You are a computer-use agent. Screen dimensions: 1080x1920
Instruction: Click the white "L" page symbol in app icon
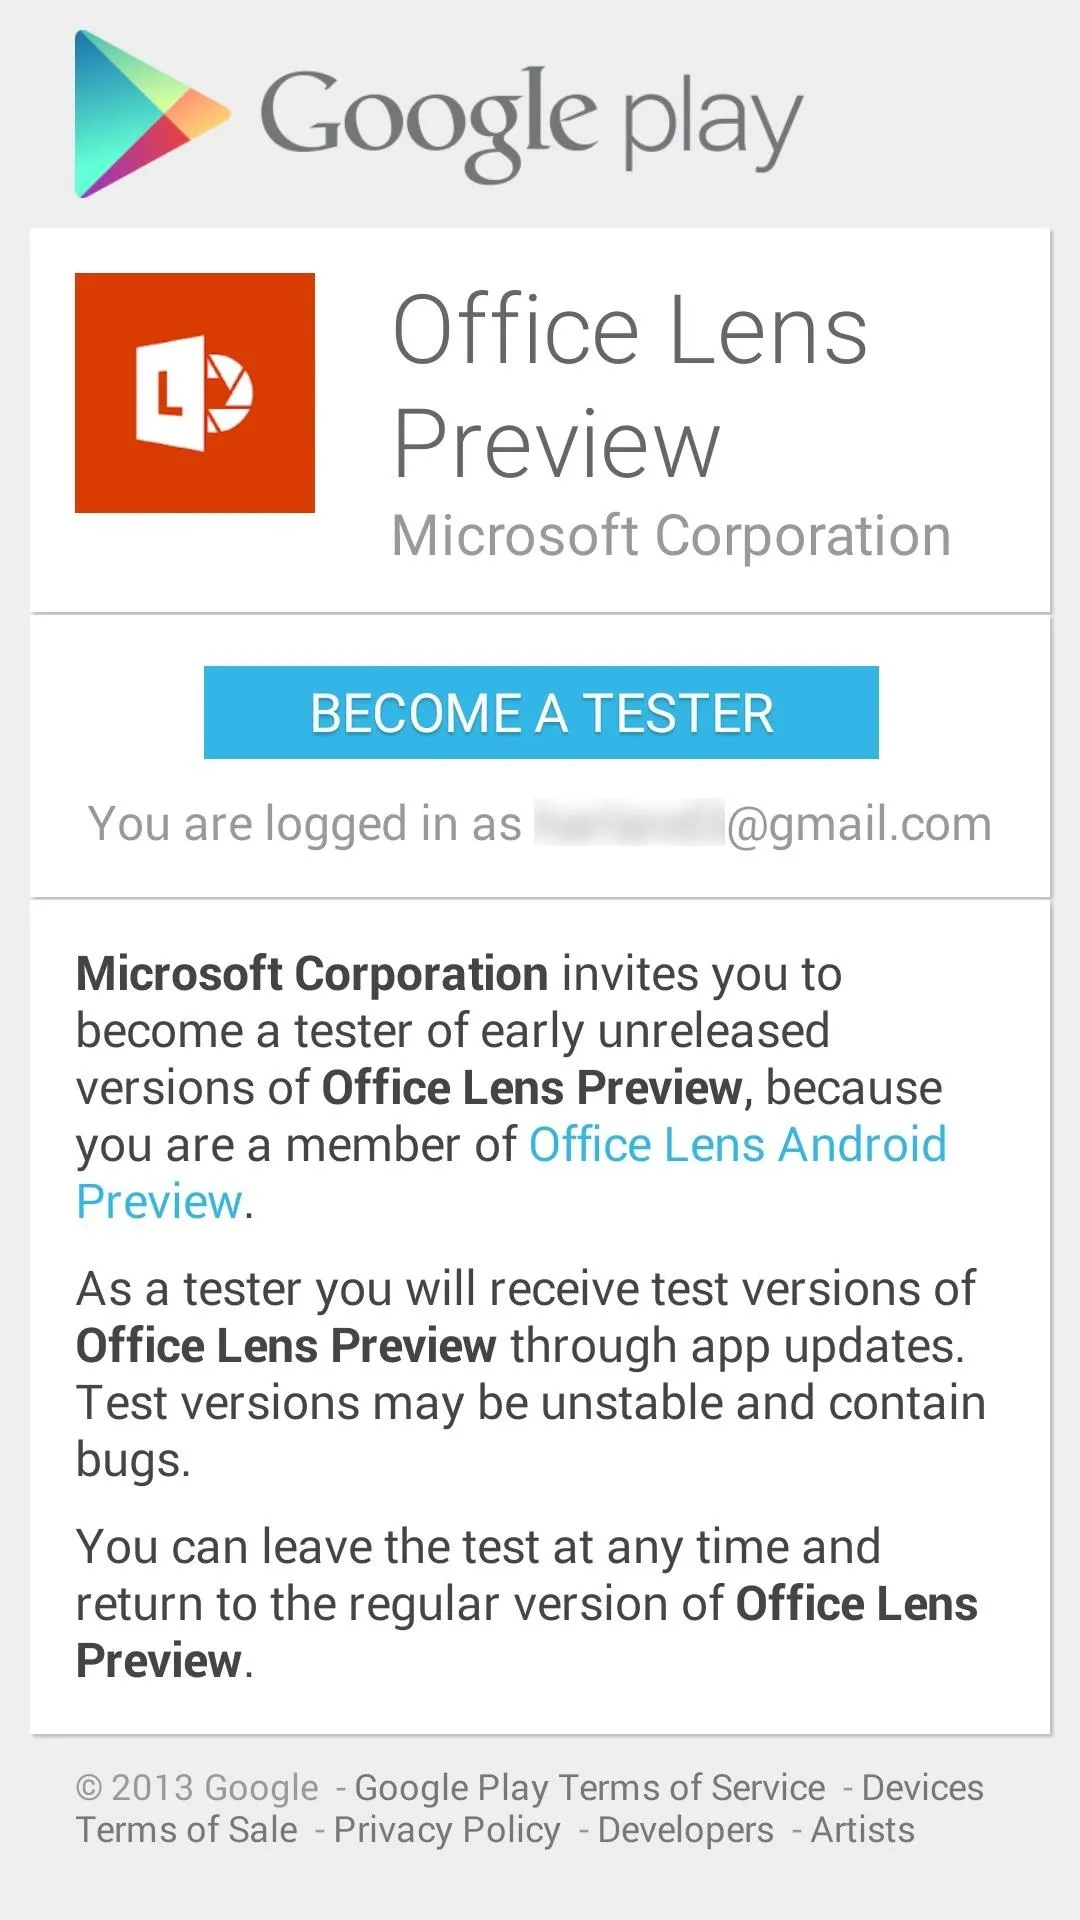coord(170,393)
